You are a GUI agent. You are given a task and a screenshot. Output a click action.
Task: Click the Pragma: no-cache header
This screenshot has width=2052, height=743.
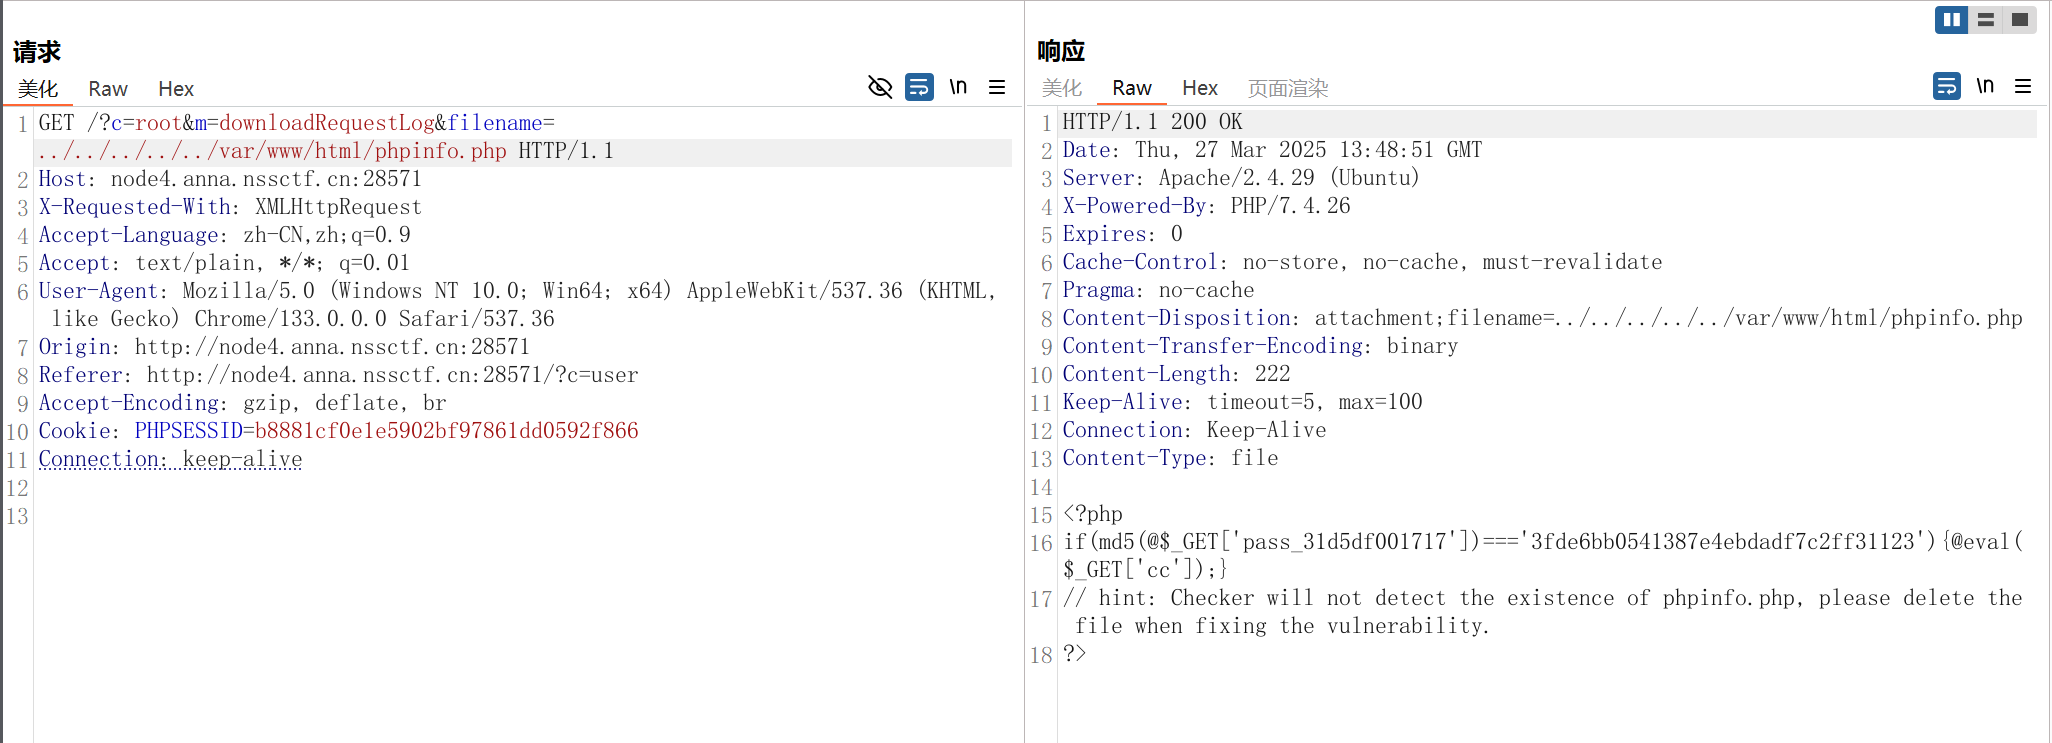(1158, 290)
